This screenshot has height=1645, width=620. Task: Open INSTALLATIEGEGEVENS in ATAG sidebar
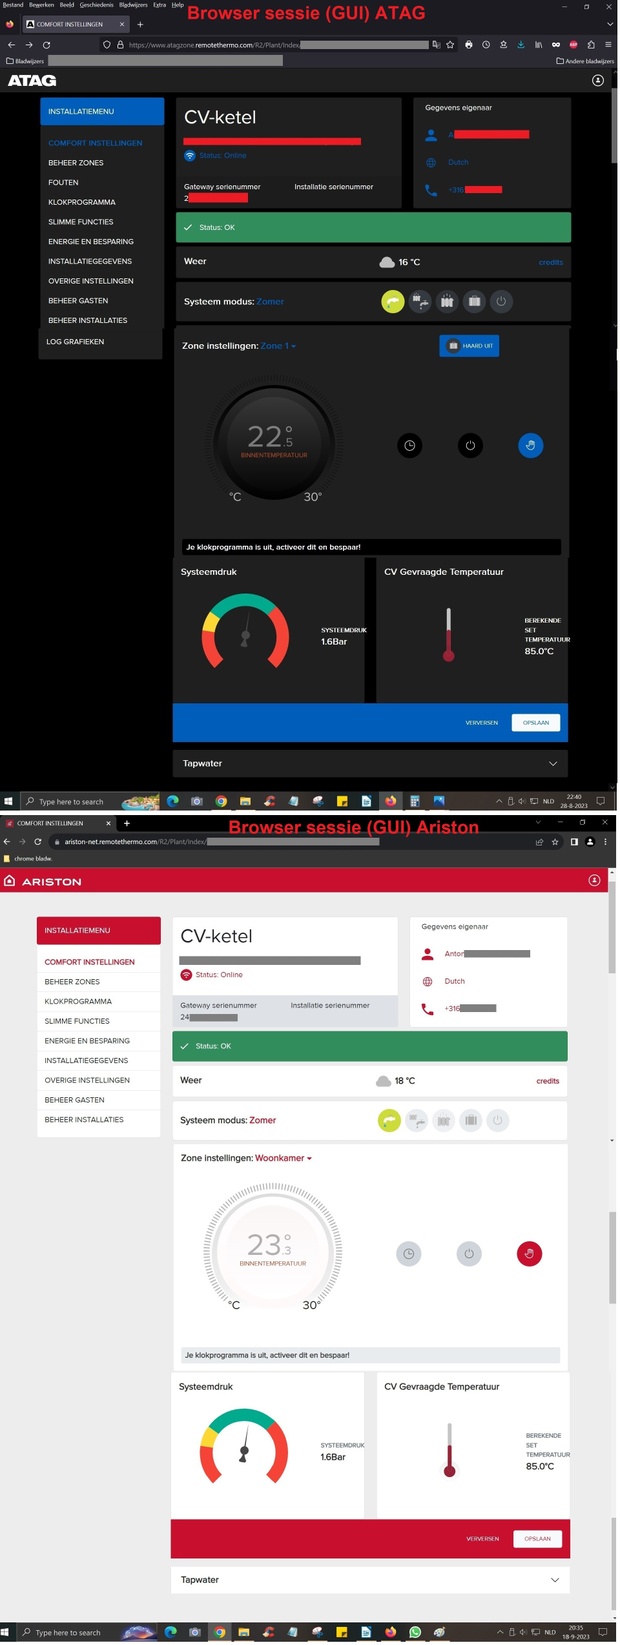90,261
